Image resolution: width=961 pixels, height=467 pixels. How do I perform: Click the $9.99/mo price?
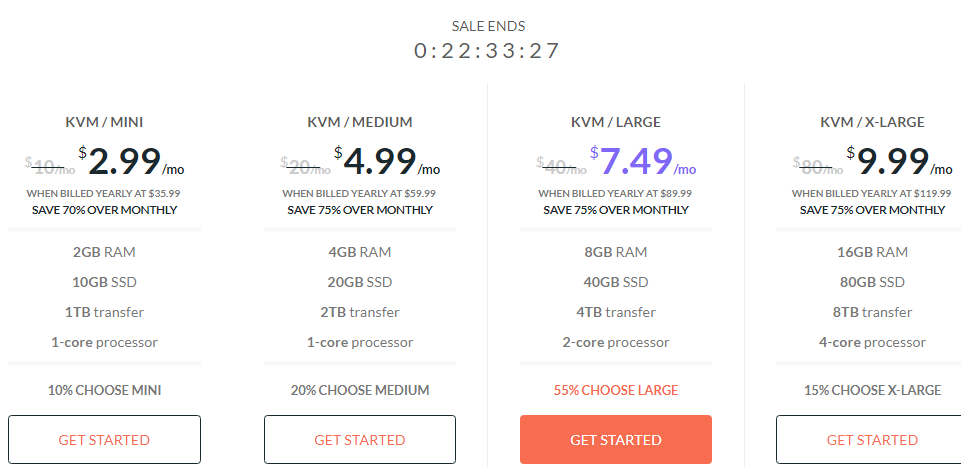[x=899, y=161]
